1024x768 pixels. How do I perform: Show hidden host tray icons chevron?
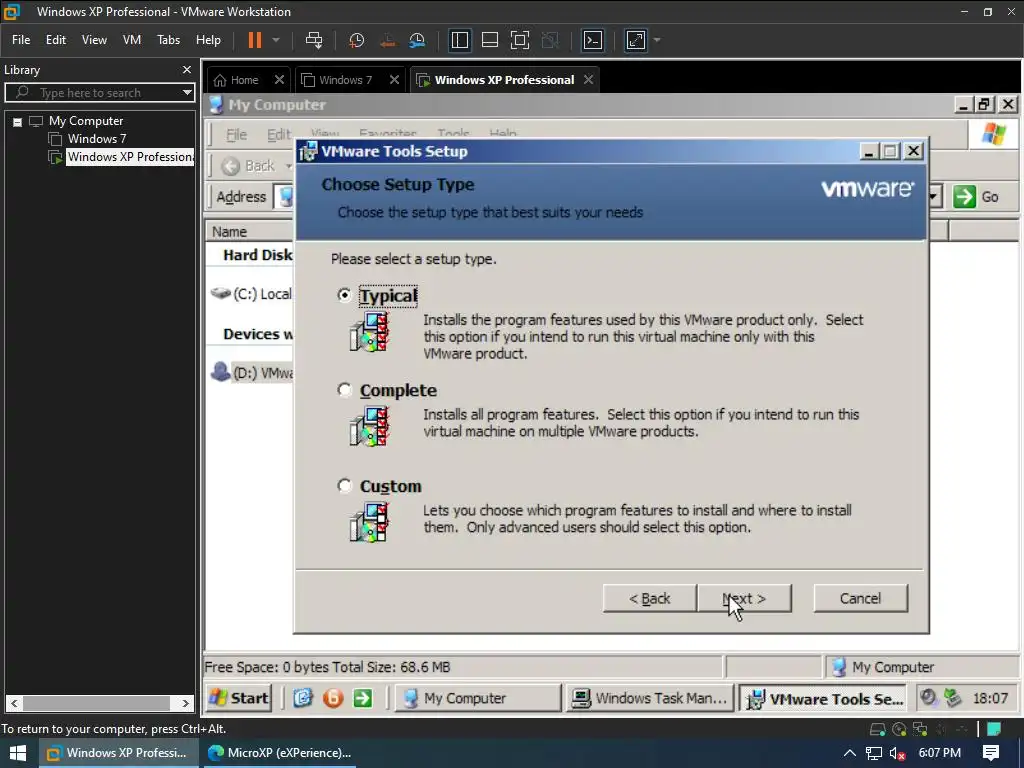(x=849, y=753)
